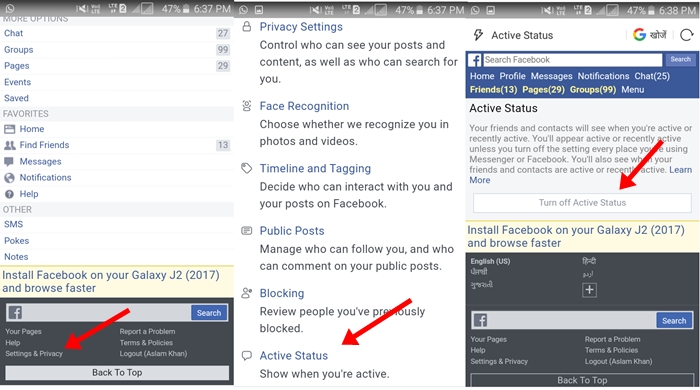Open Pokes link
The height and width of the screenshot is (390, 700).
point(17,241)
